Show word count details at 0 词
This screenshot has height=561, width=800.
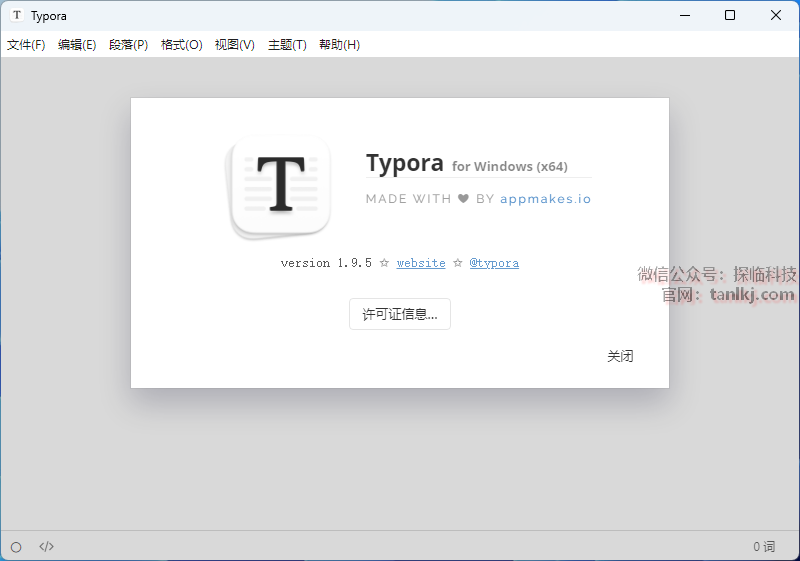[x=764, y=547]
